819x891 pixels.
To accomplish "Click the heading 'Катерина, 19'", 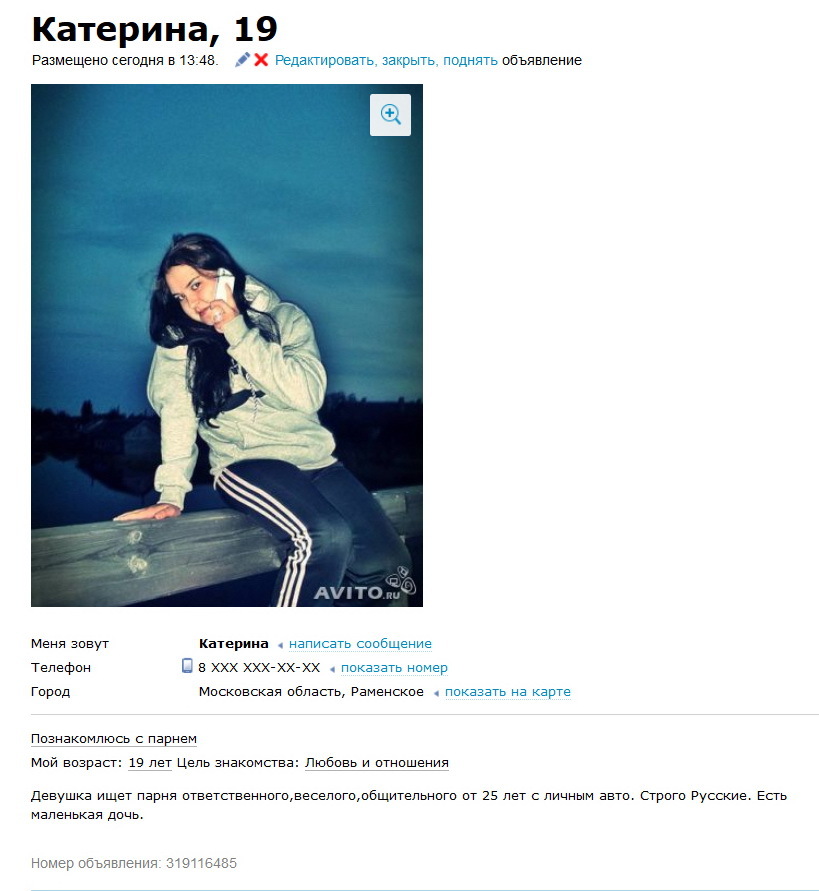I will 155,28.
